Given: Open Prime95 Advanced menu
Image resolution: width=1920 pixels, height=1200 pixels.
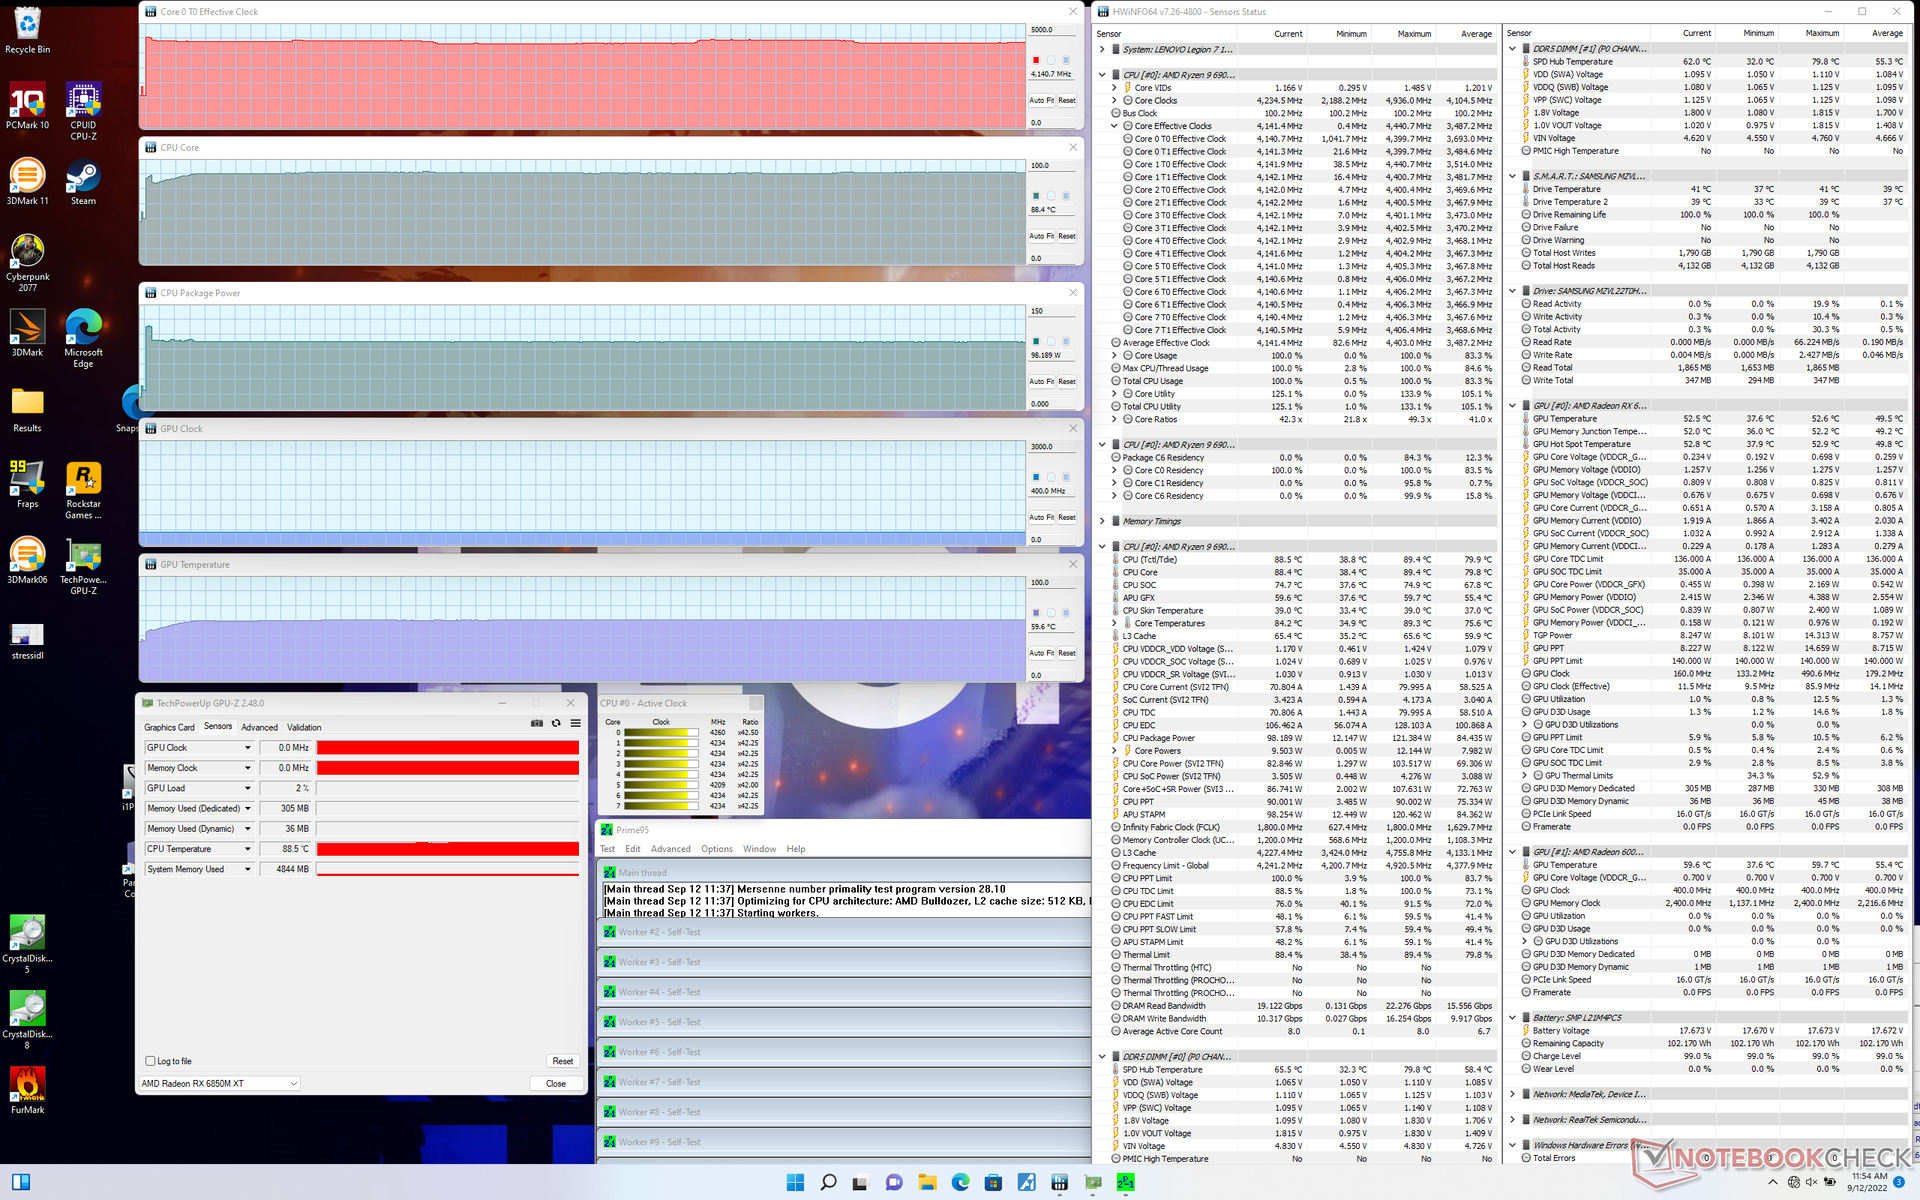Looking at the screenshot, I should tap(670, 849).
